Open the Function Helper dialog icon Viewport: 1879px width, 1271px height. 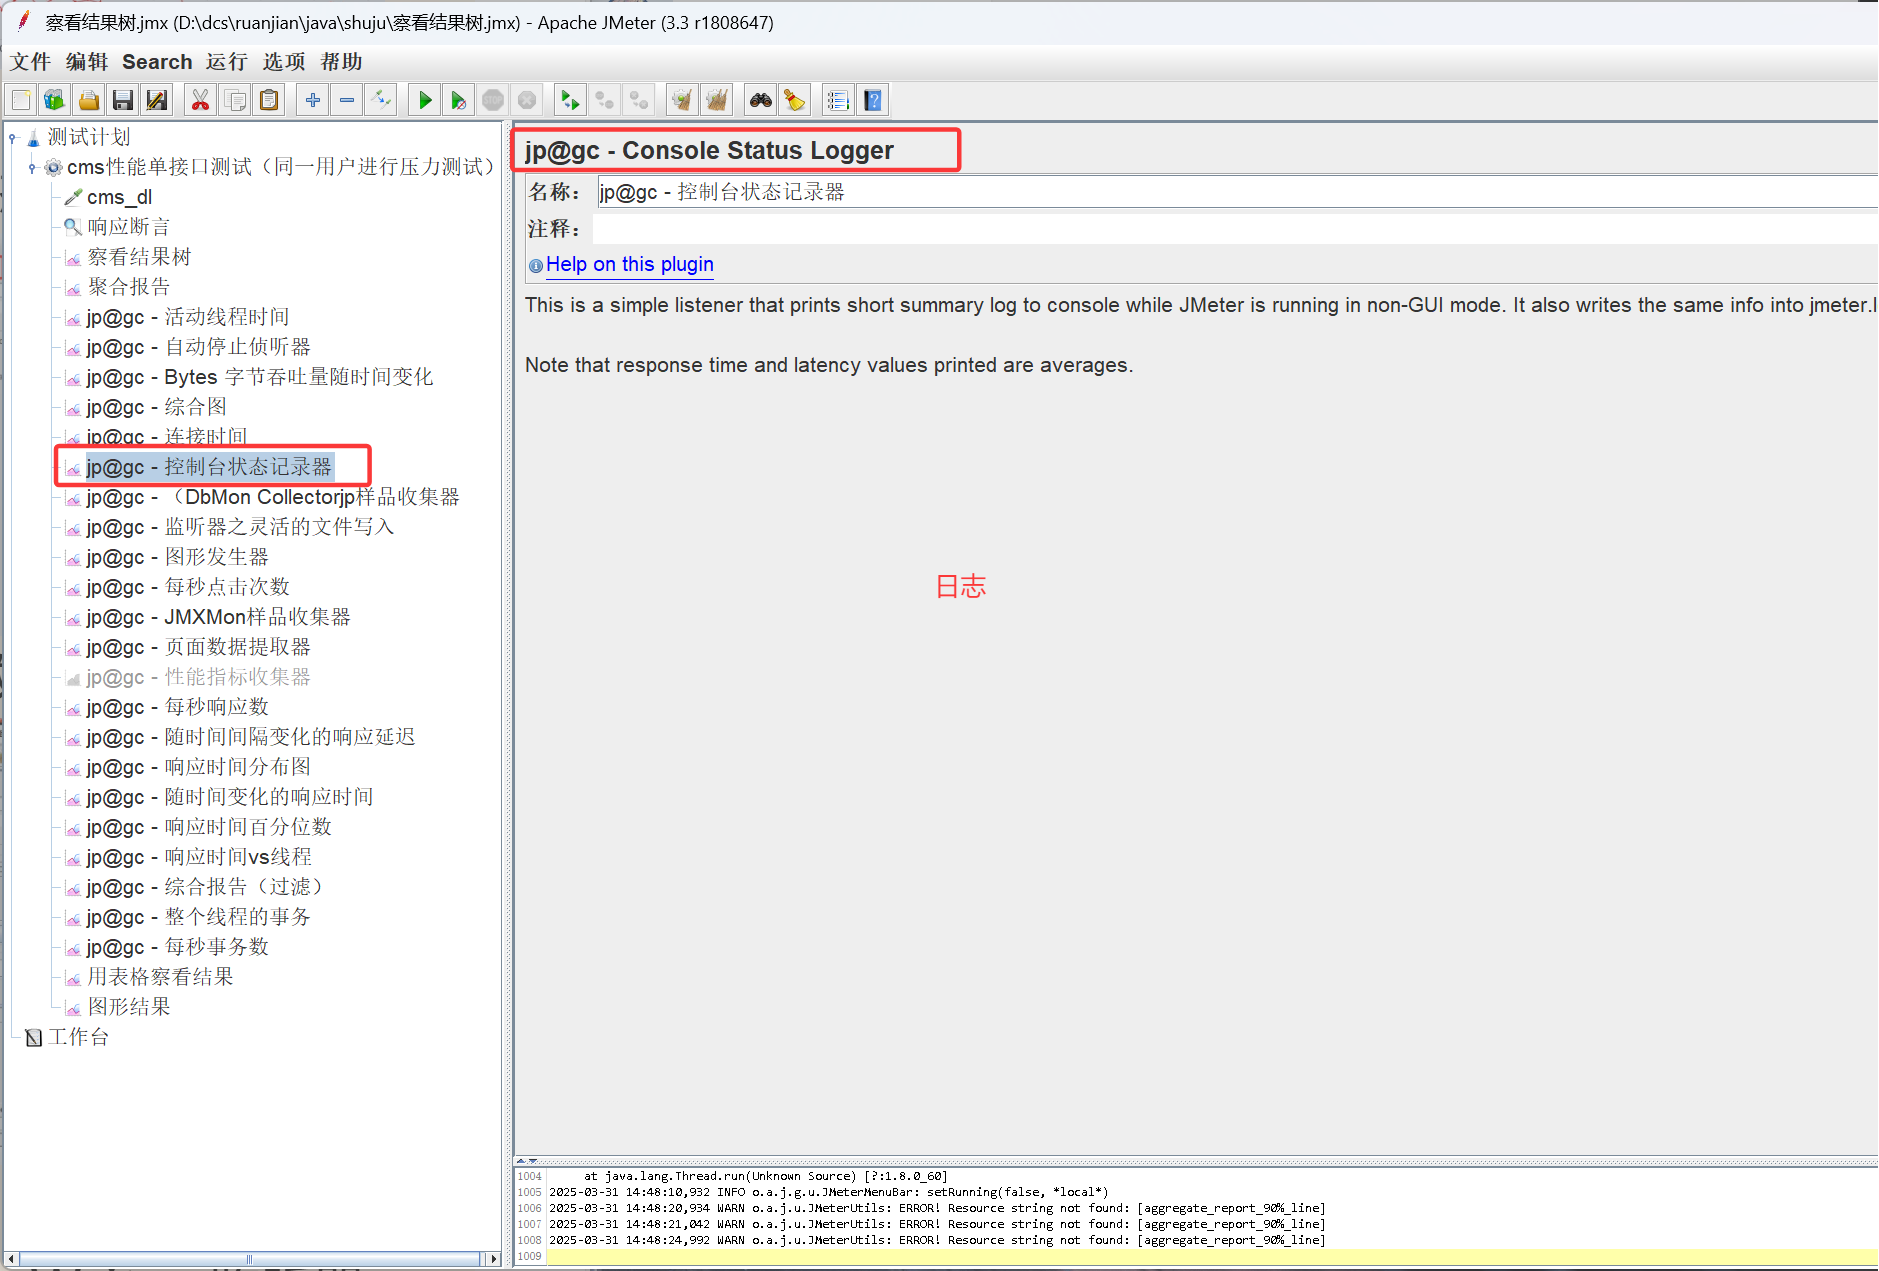coord(838,100)
